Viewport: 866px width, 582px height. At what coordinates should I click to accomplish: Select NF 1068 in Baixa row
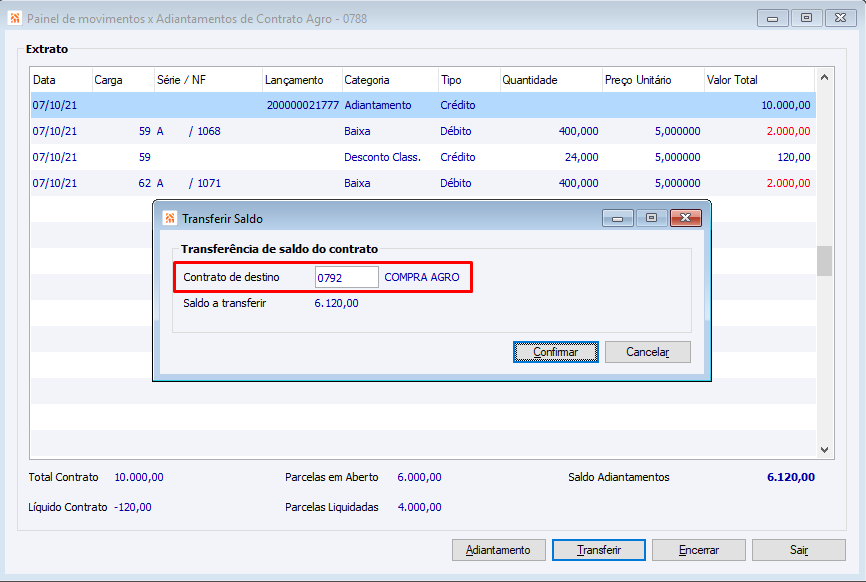click(x=209, y=131)
